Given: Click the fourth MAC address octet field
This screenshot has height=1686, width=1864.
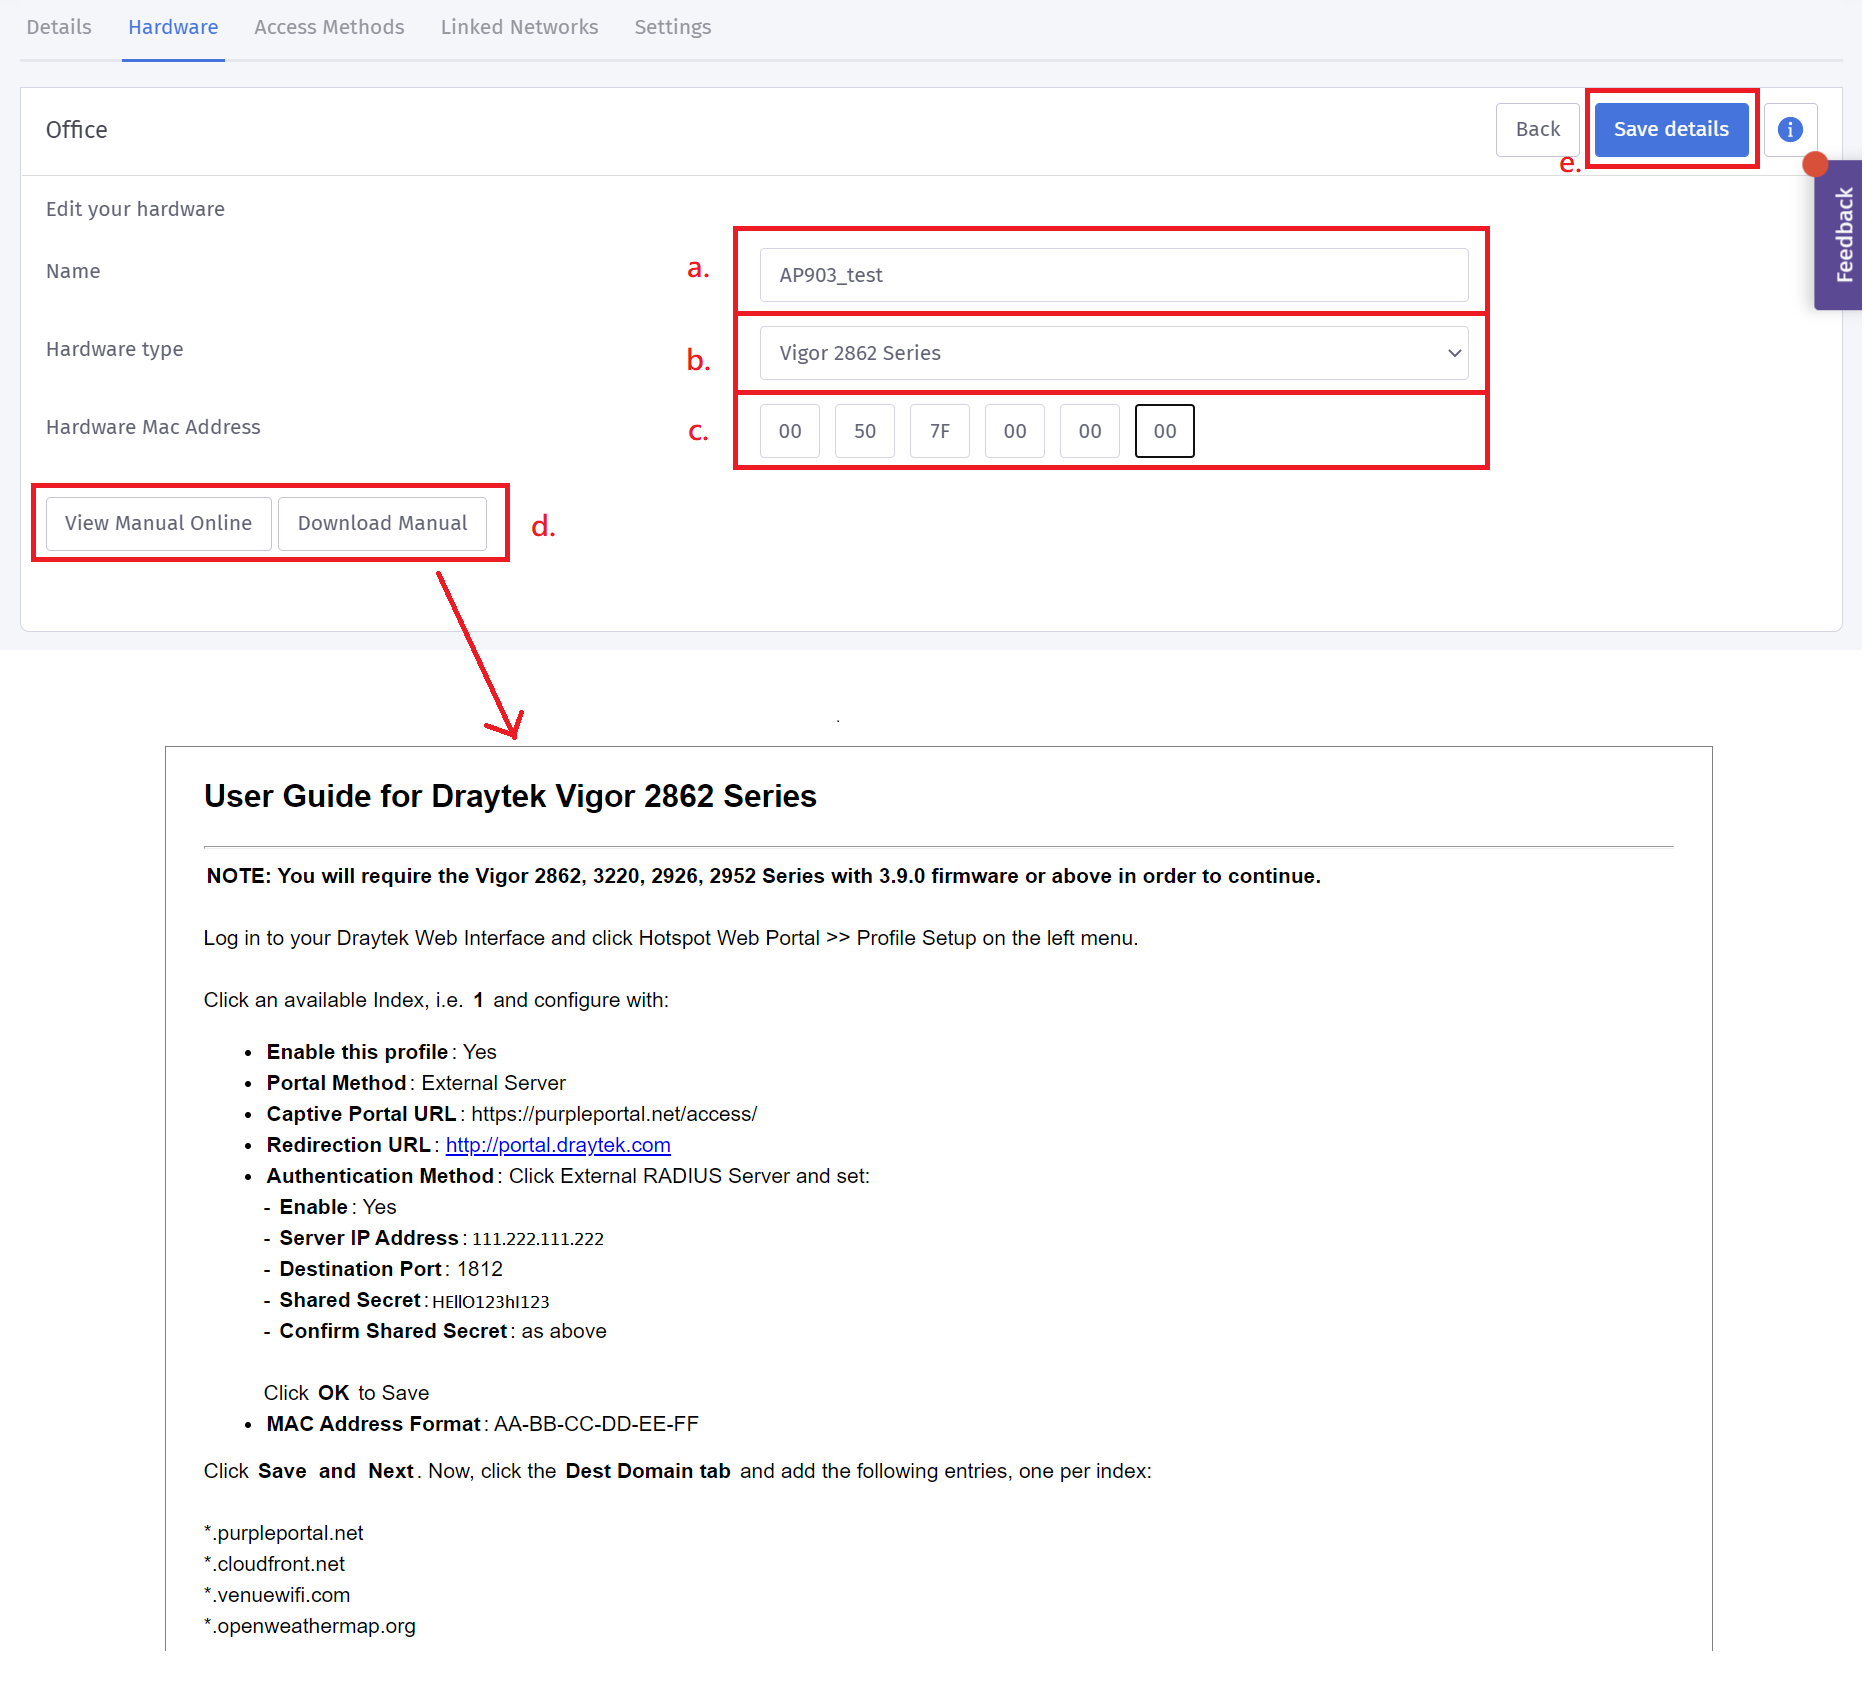Looking at the screenshot, I should pos(1015,431).
